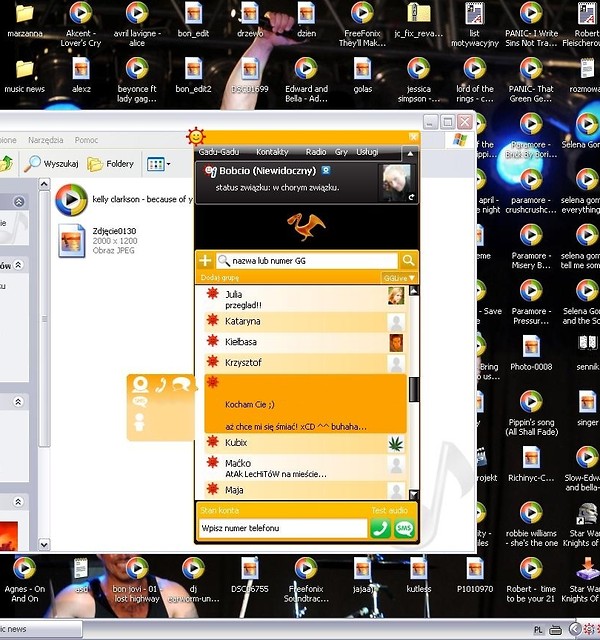Select contact Kiełbasa
Image resolution: width=600 pixels, height=640 pixels.
coord(305,342)
